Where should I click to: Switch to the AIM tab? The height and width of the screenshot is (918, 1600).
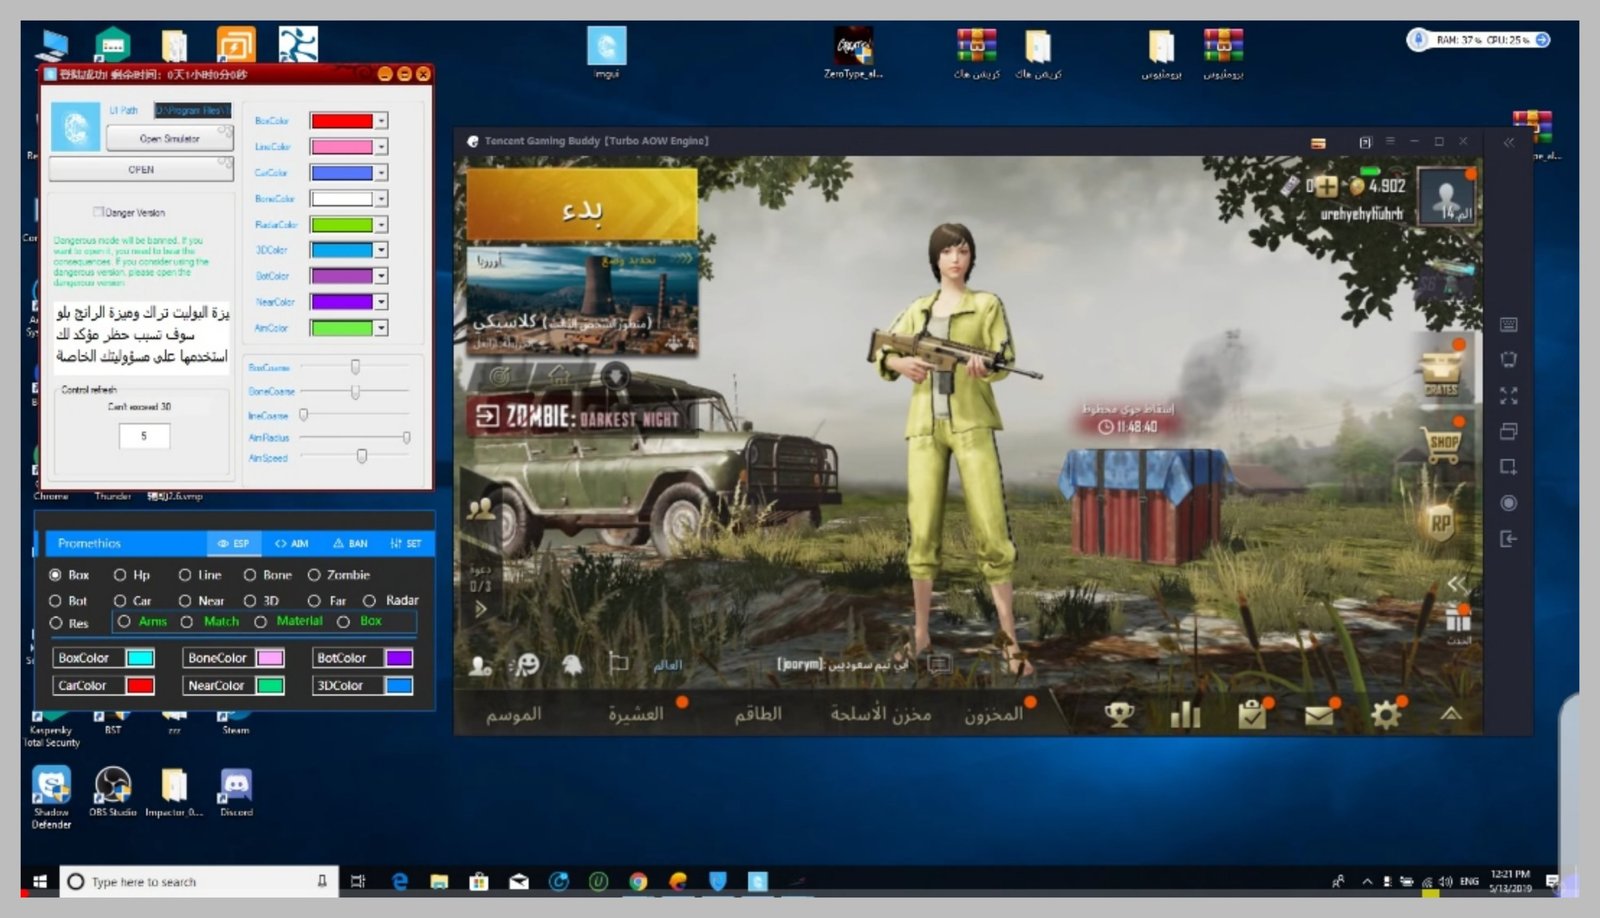point(292,543)
